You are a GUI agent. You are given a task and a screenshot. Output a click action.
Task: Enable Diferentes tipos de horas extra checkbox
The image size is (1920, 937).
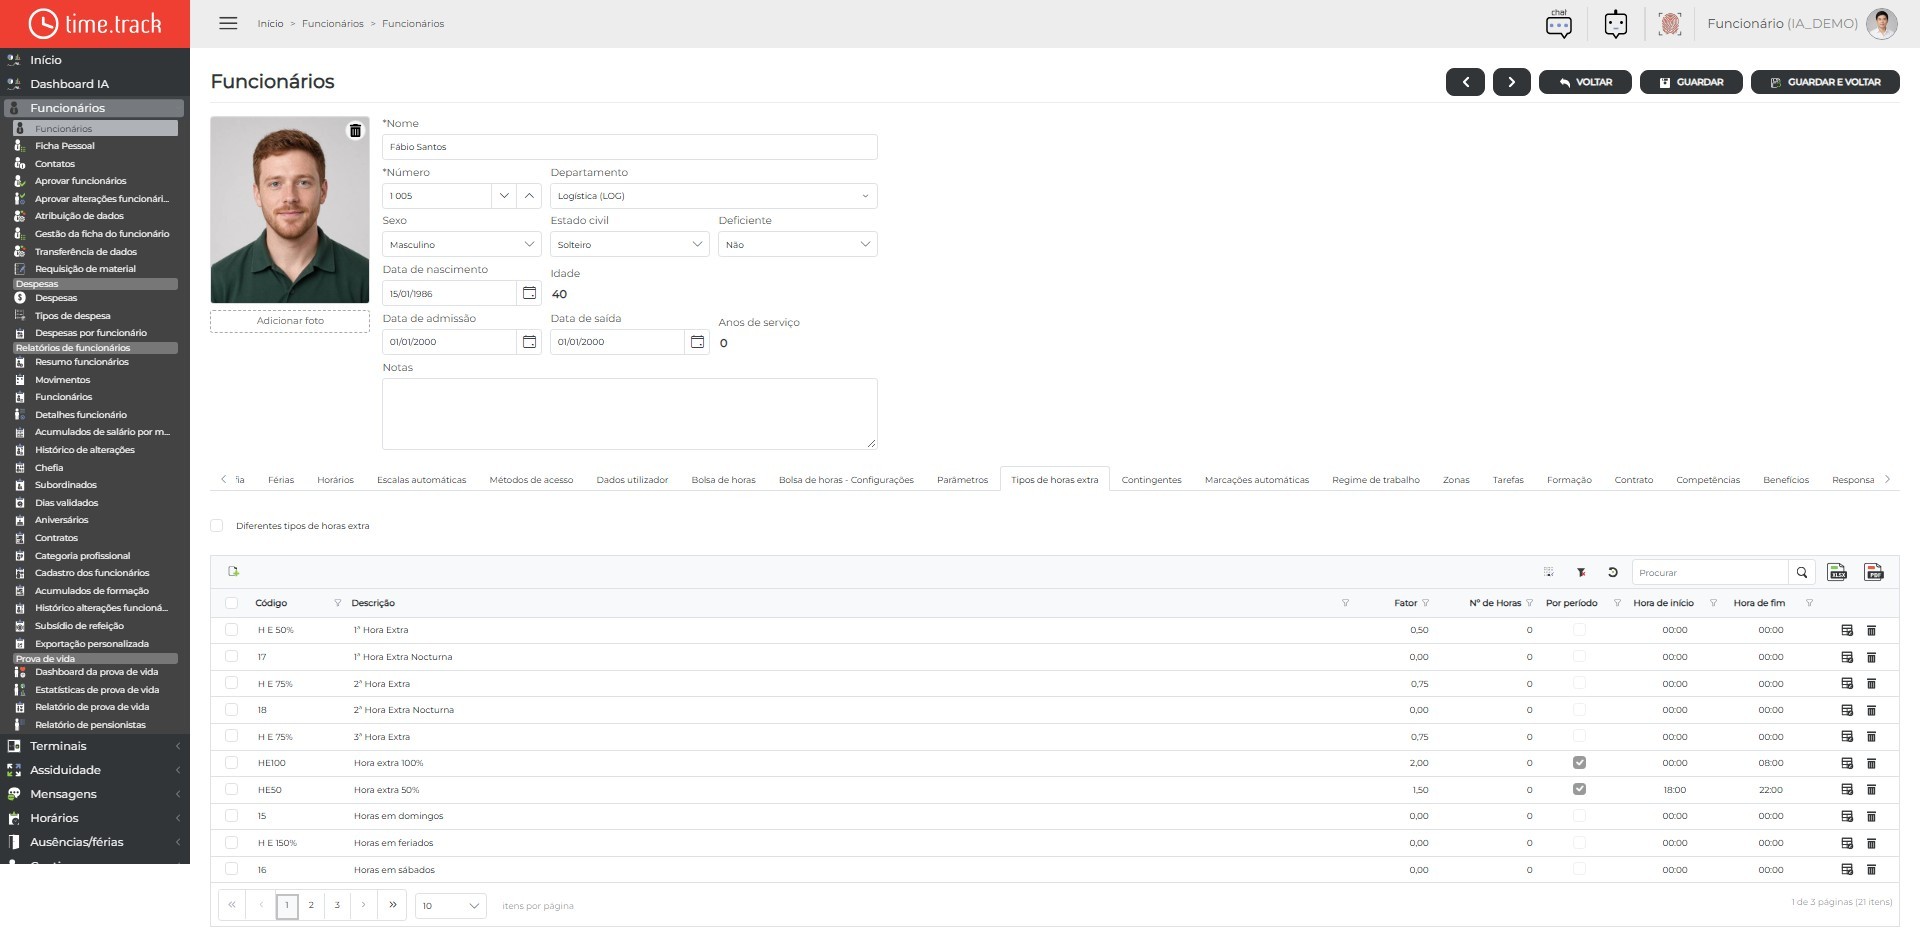click(217, 525)
